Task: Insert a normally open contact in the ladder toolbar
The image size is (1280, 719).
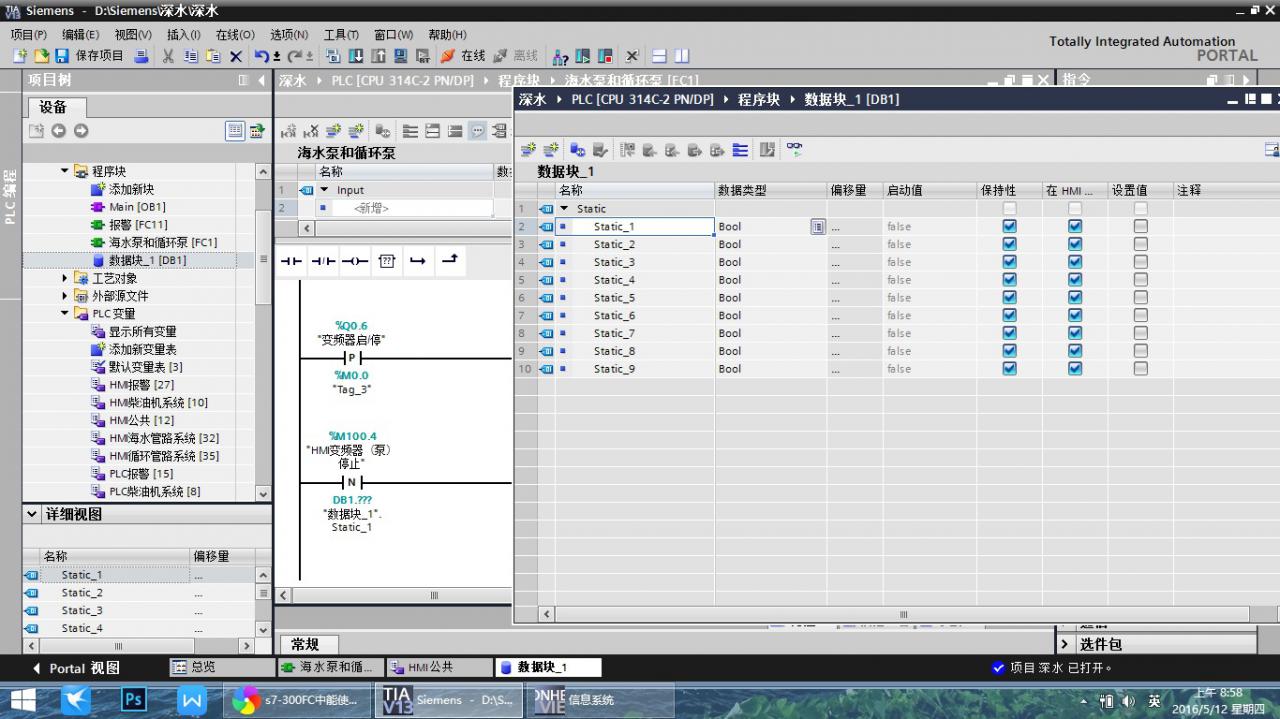Action: click(x=291, y=261)
